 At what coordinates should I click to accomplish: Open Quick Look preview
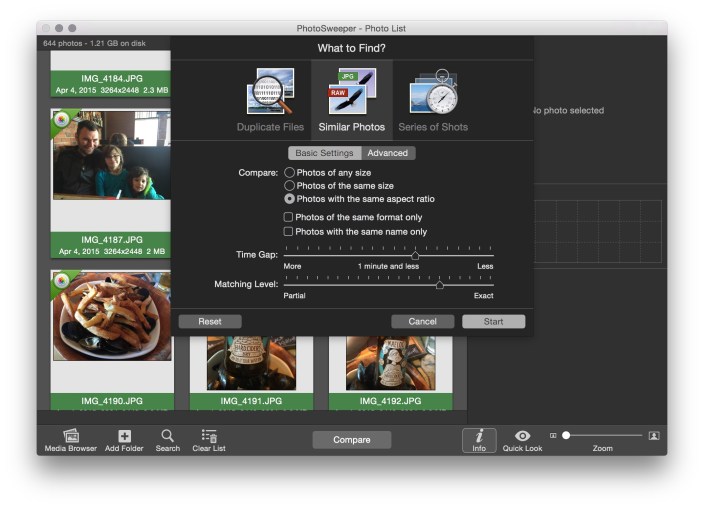(x=522, y=436)
